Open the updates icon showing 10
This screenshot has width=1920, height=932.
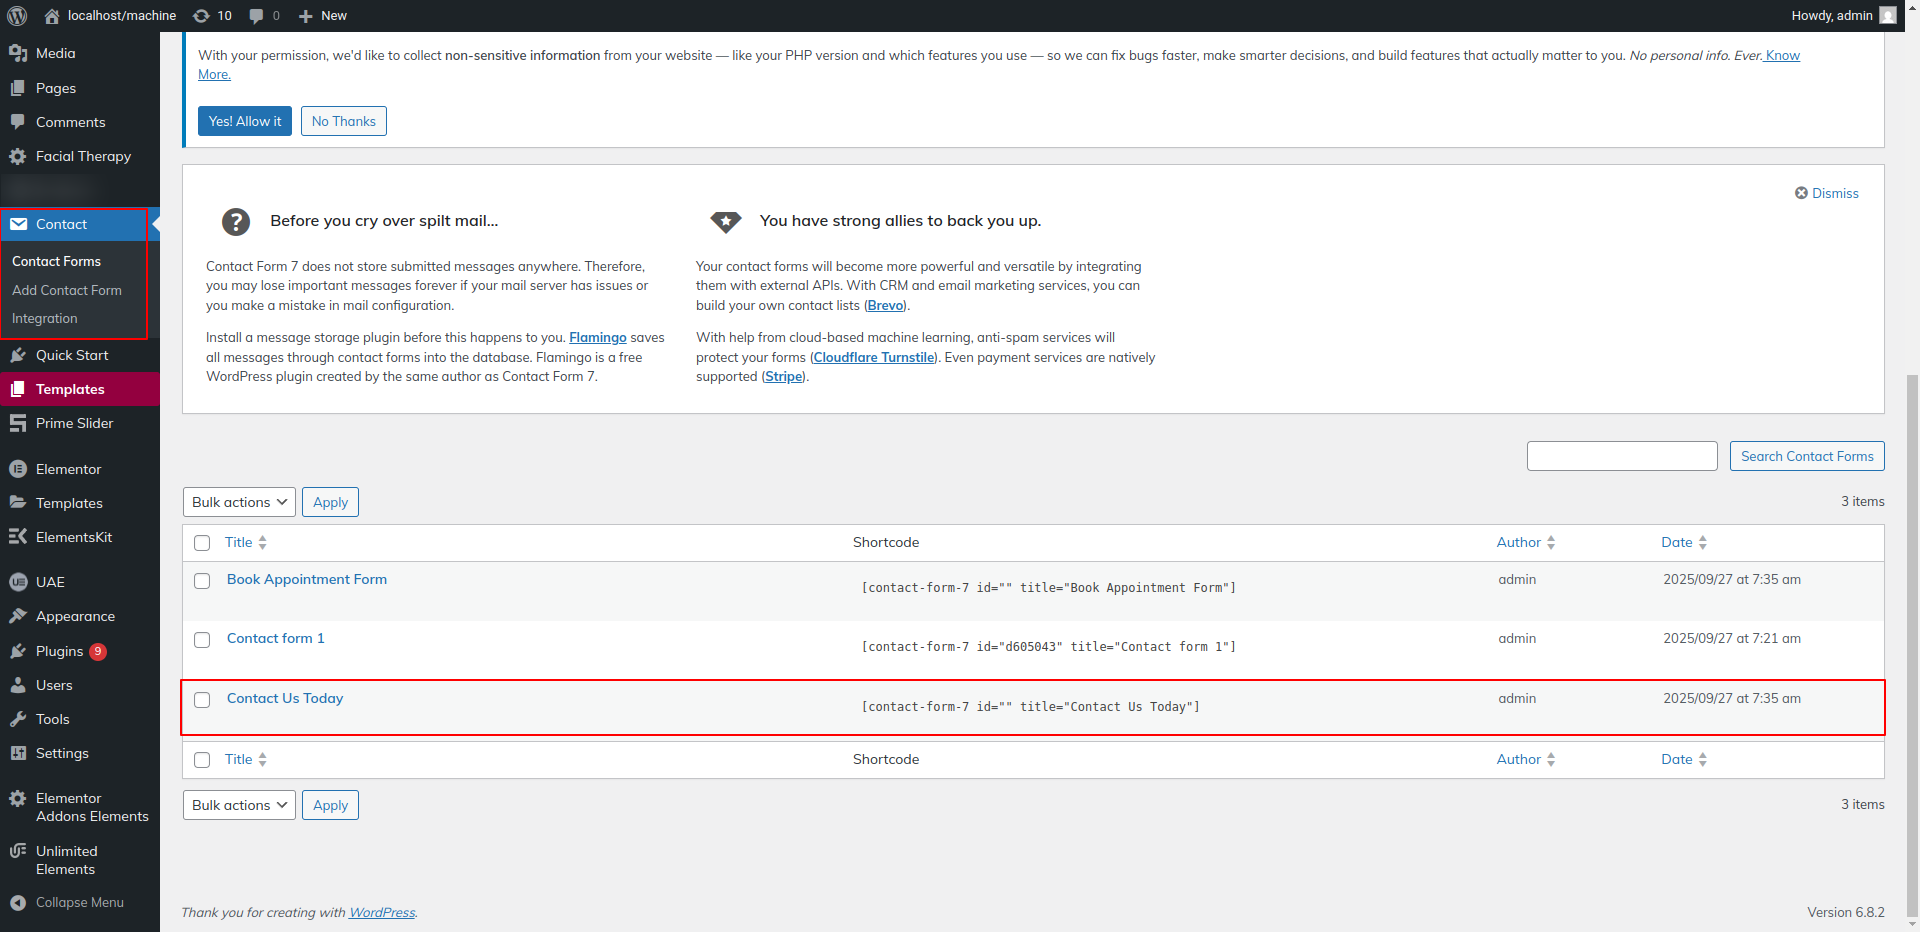tap(201, 16)
